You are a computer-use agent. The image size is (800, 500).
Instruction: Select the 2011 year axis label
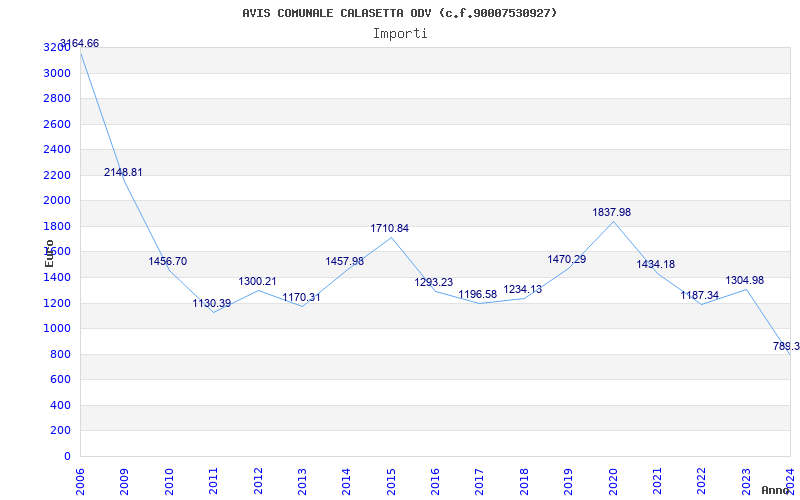pos(213,482)
